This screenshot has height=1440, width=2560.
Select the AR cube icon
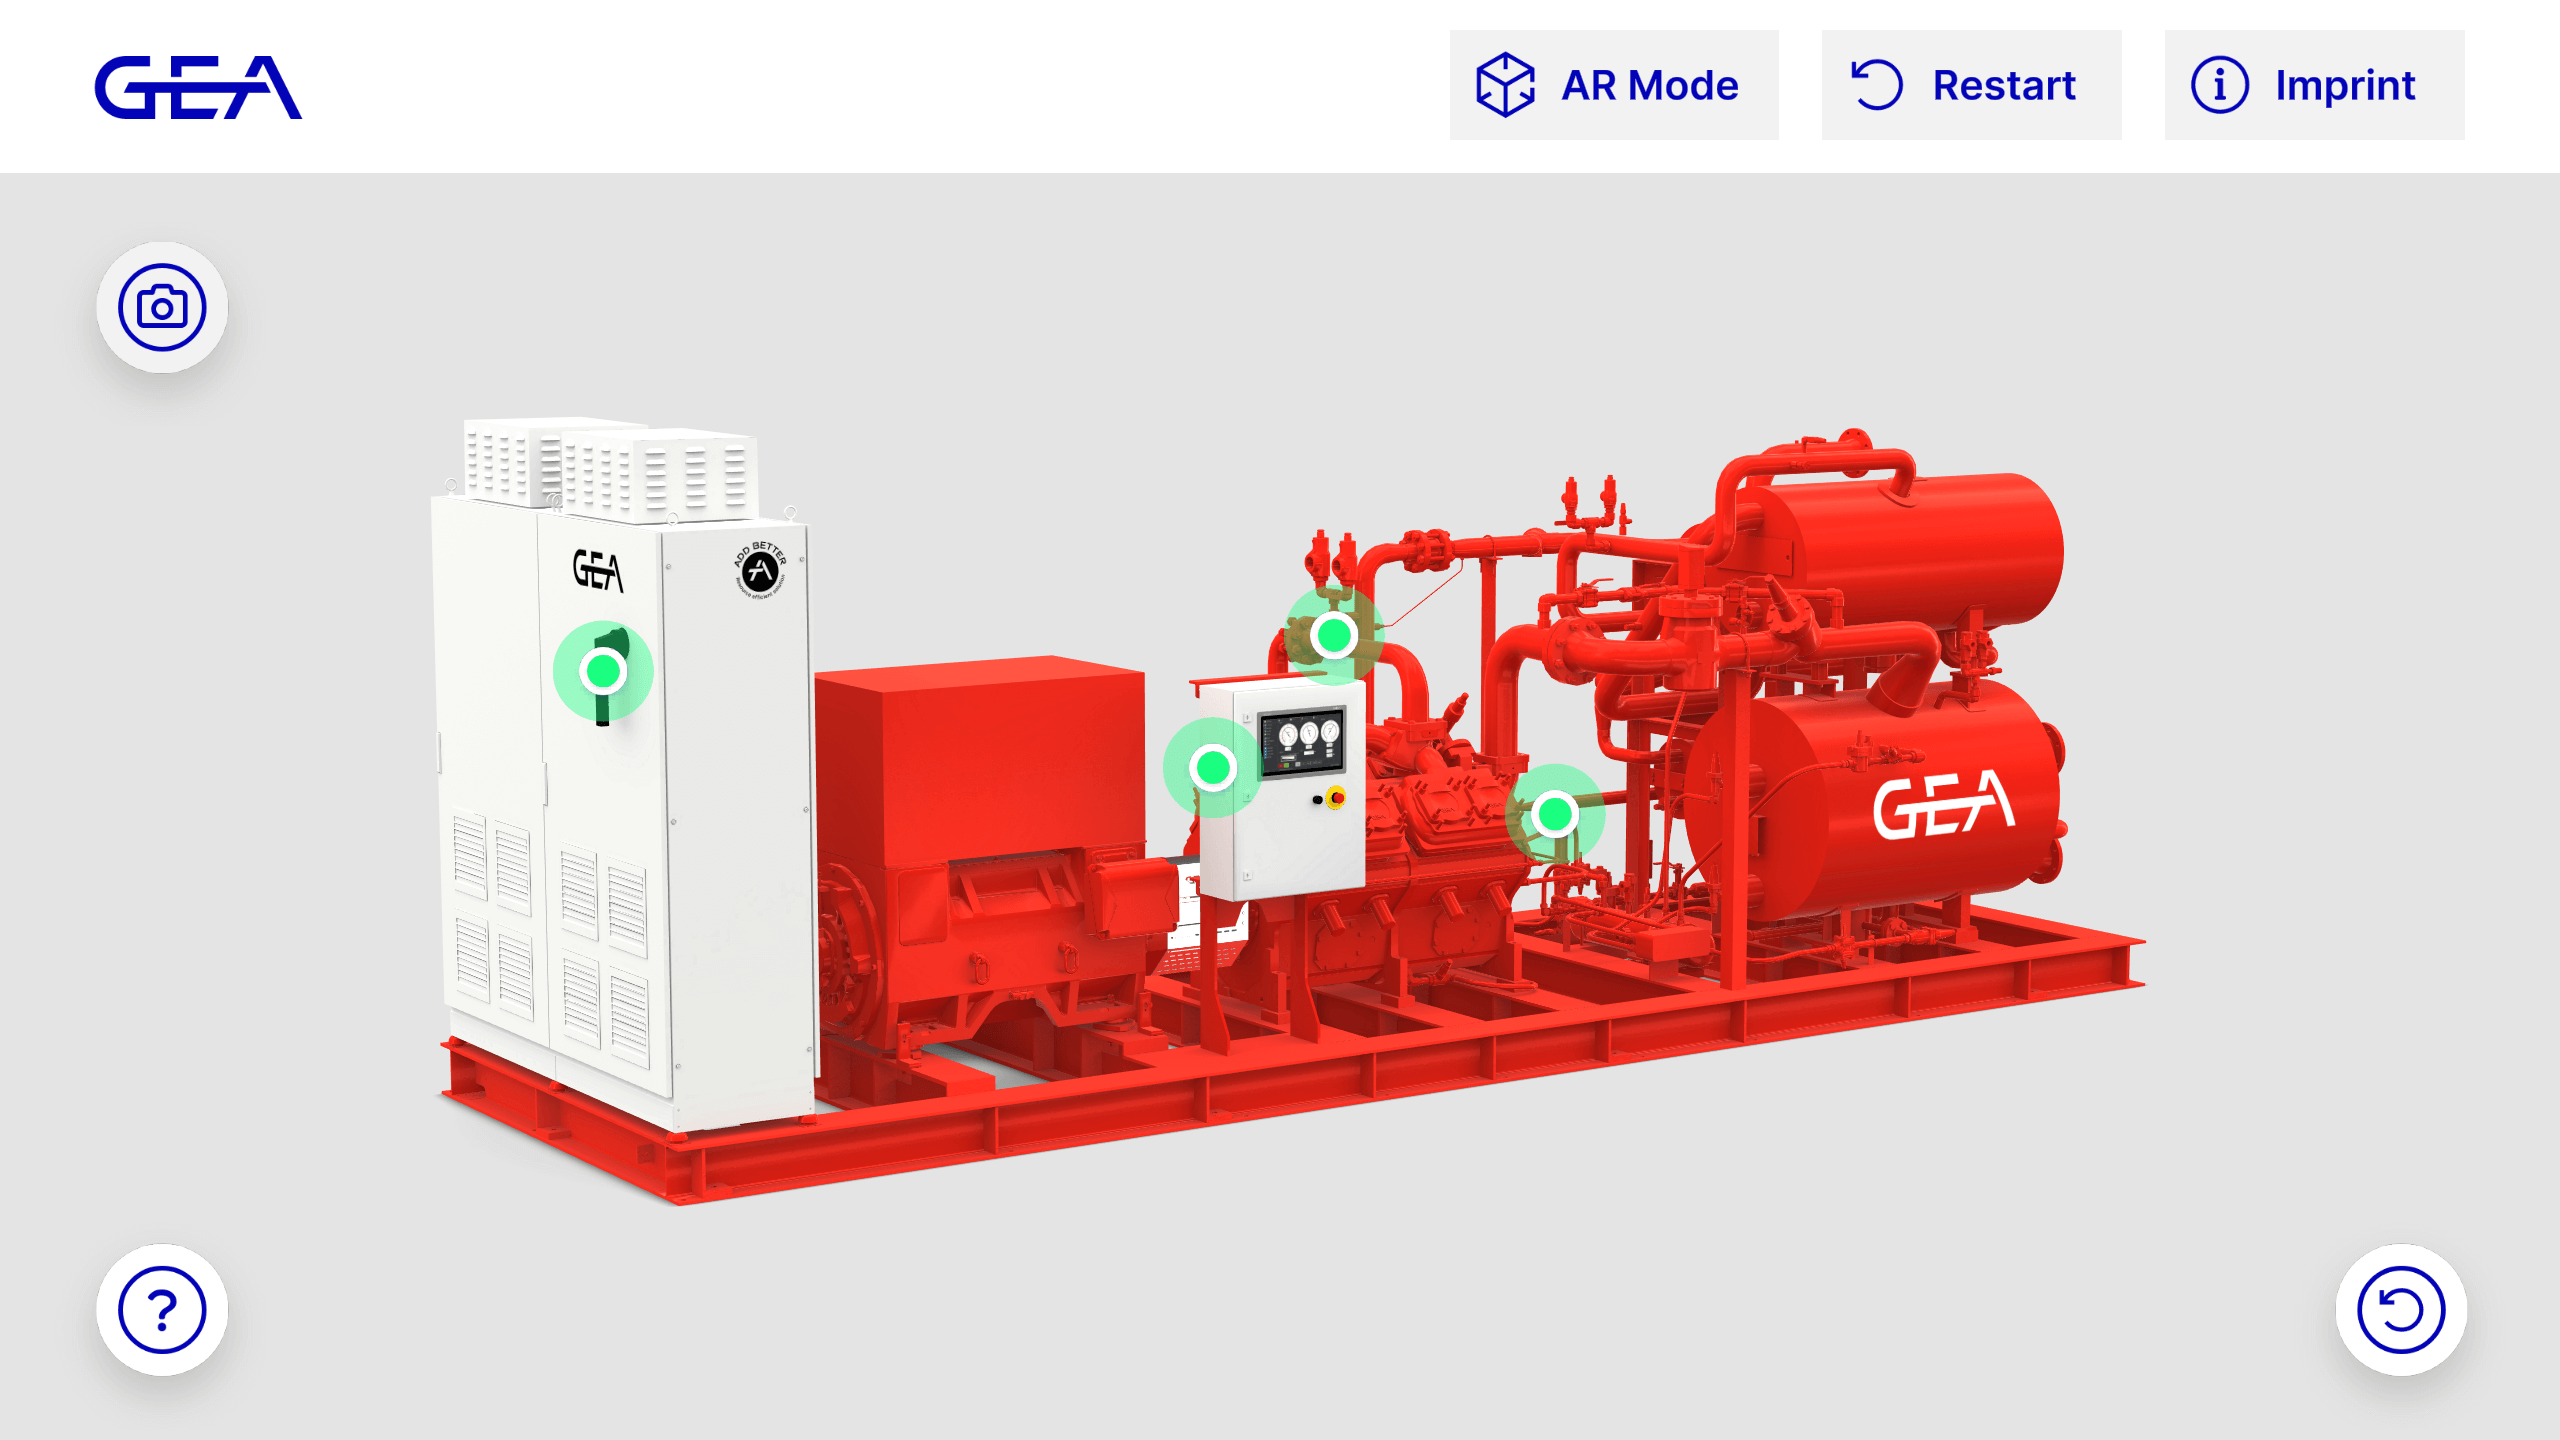pos(1505,84)
